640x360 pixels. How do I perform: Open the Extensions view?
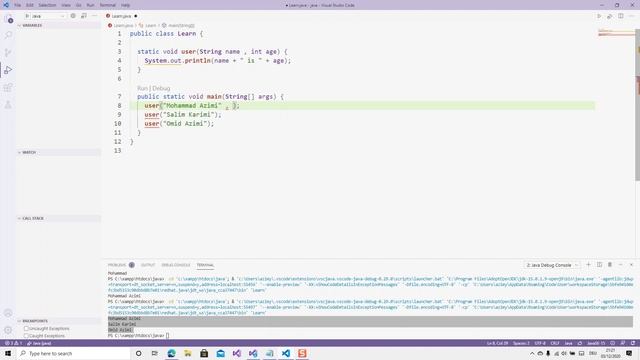tap(8, 87)
